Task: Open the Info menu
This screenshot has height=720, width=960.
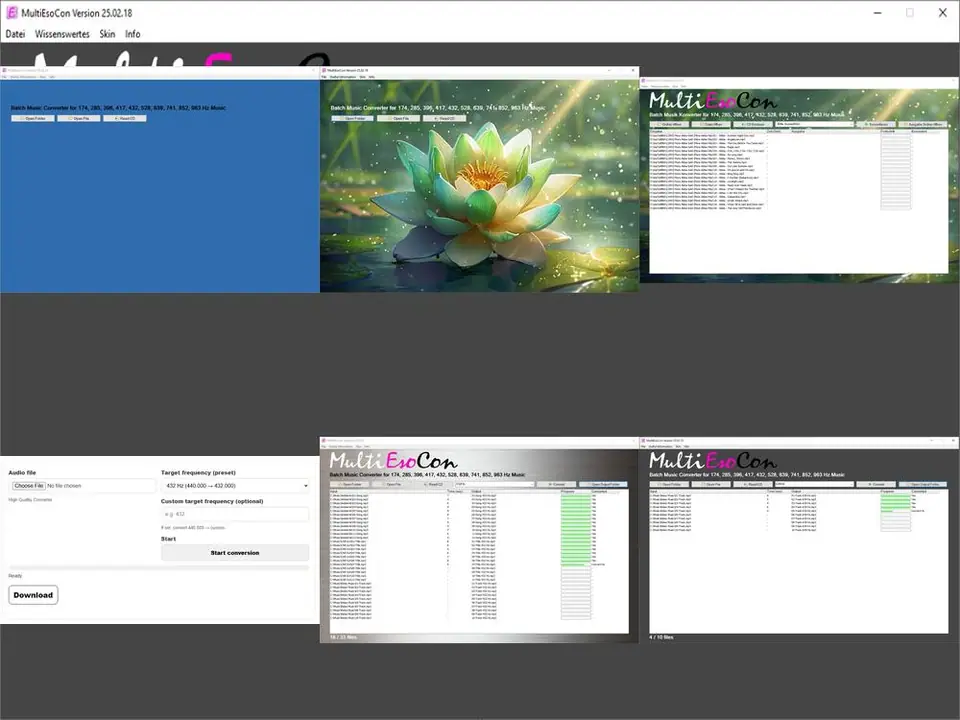Action: (132, 33)
